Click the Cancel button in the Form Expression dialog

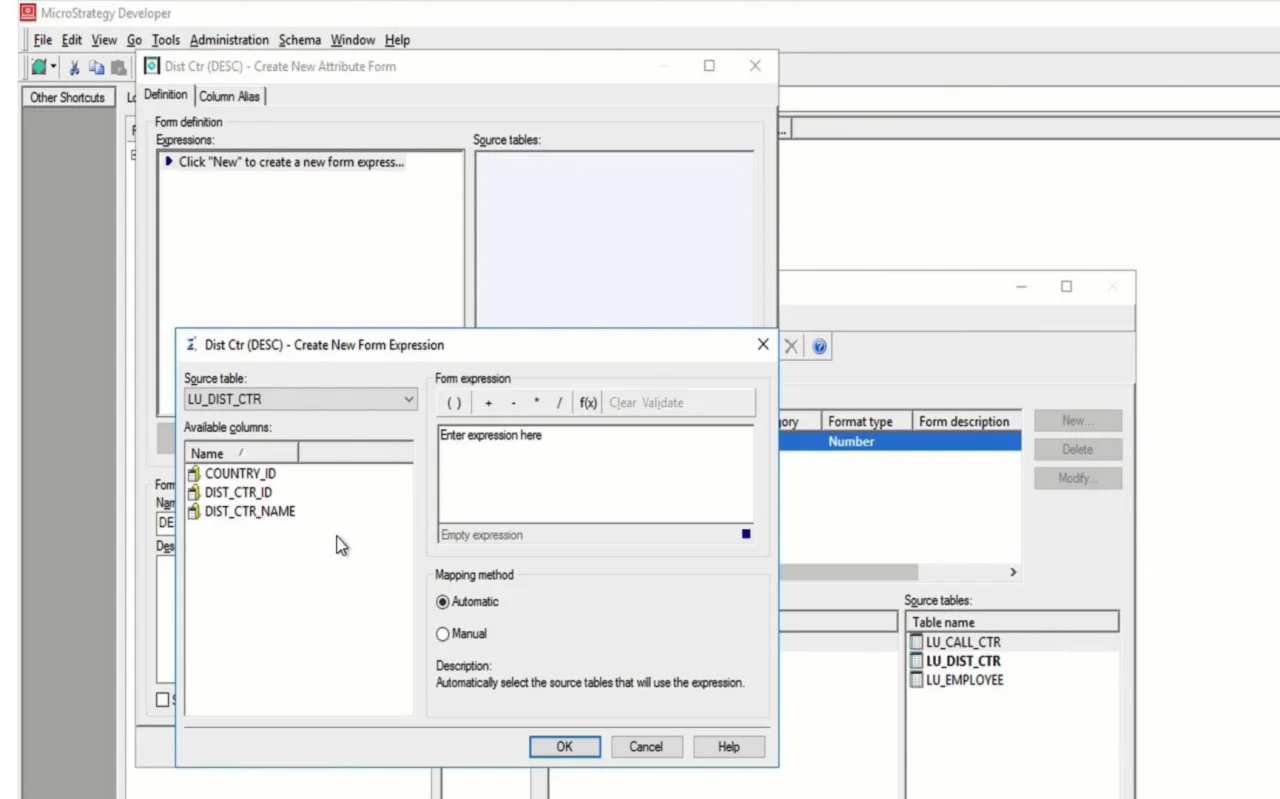646,747
